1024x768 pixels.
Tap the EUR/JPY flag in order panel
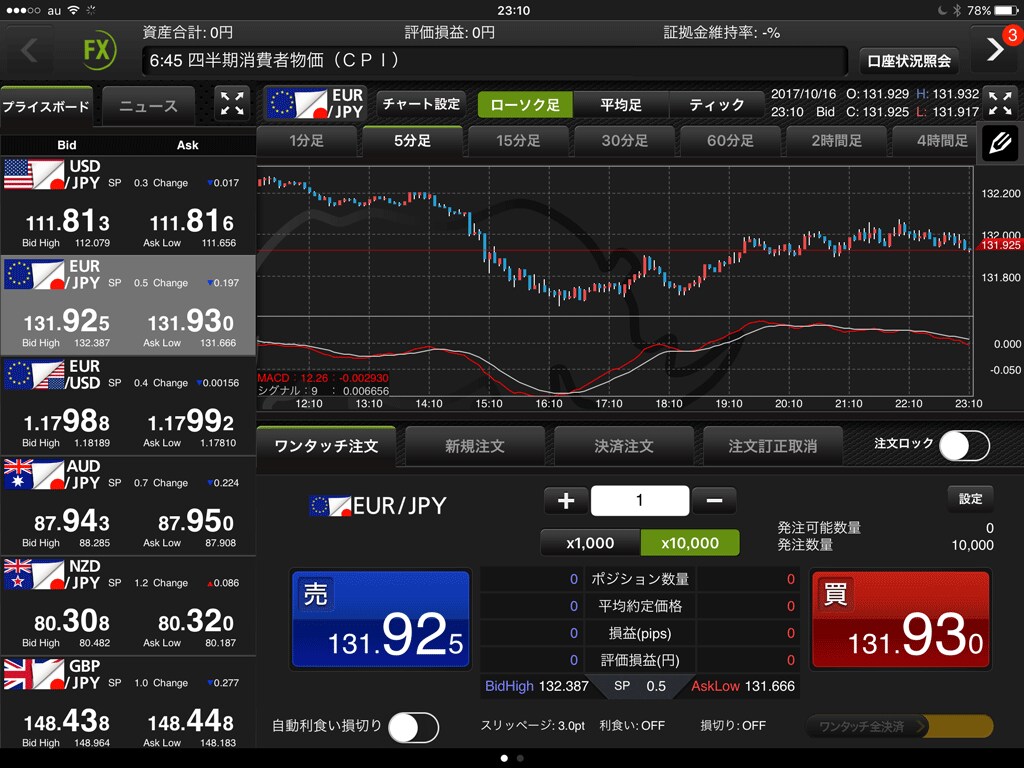pos(330,505)
